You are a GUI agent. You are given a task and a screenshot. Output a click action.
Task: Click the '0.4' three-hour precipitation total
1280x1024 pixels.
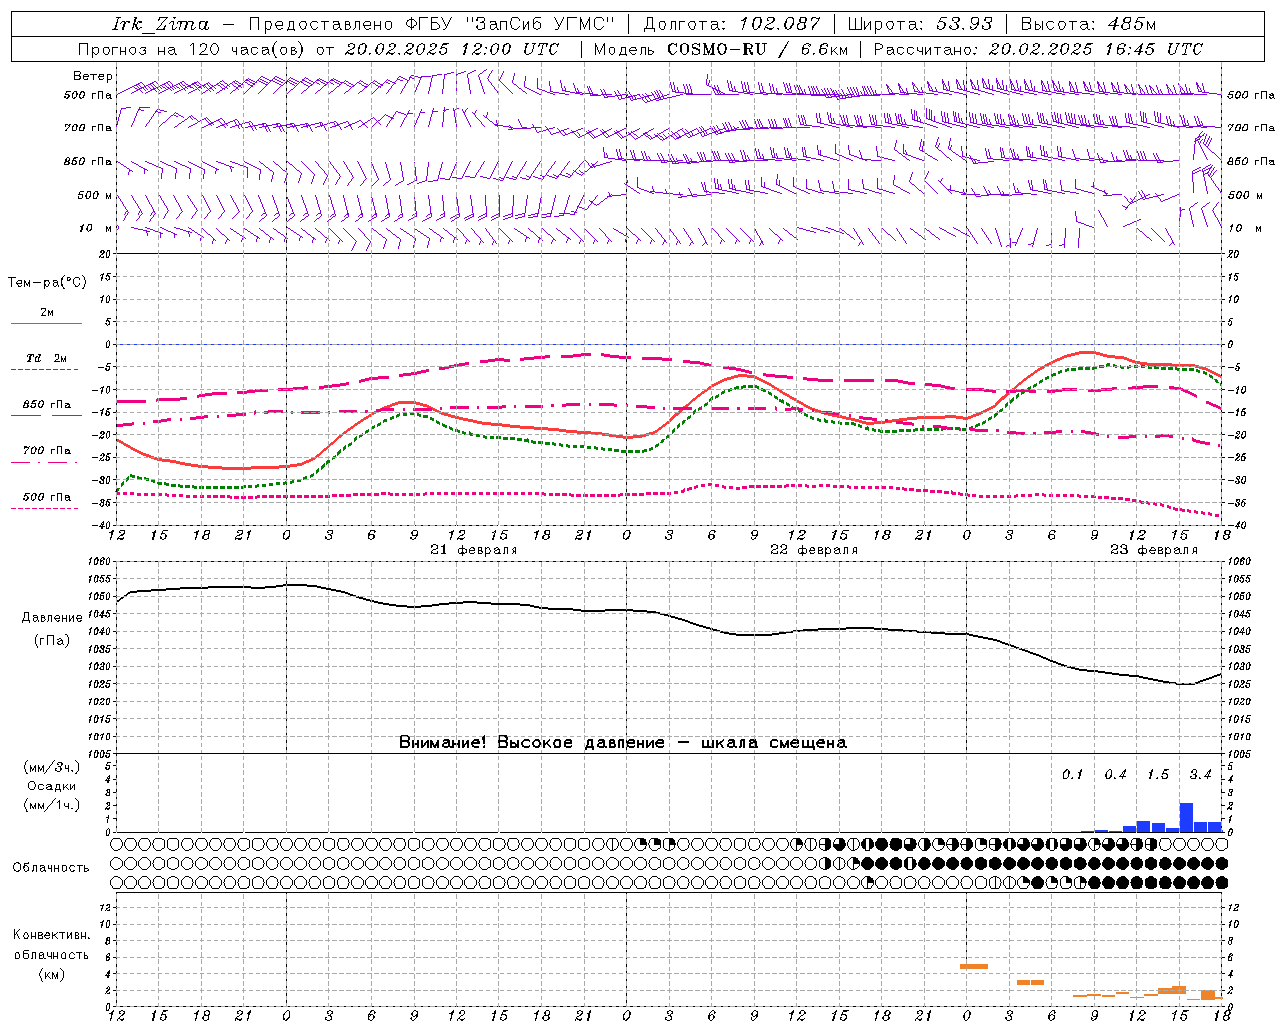point(1116,774)
